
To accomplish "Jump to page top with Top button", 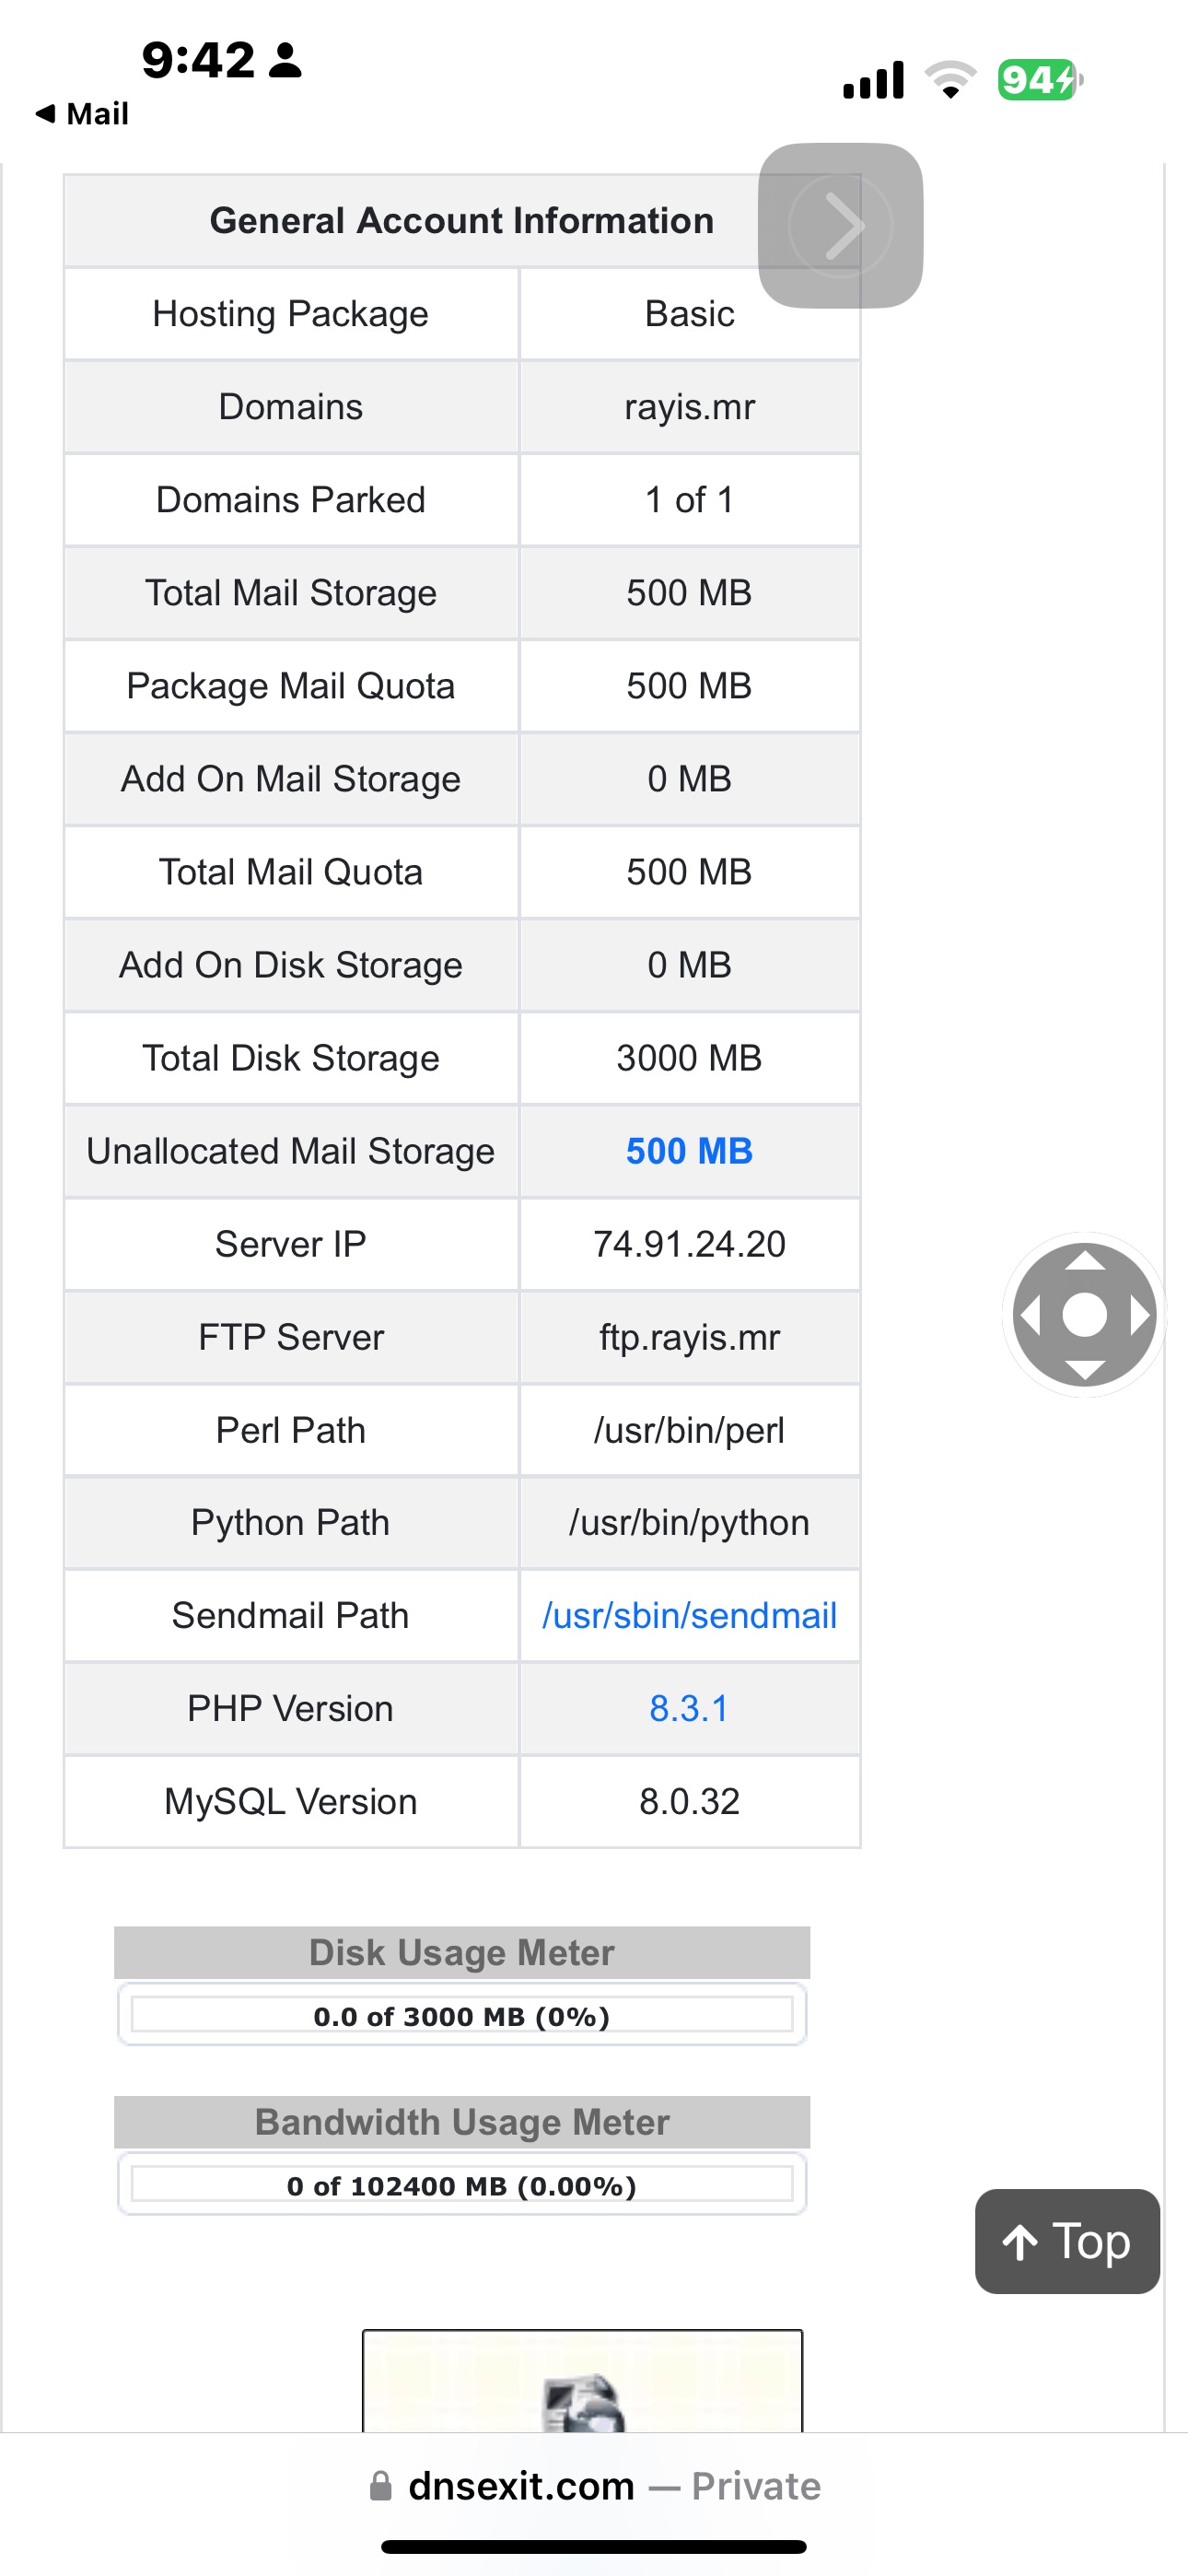I will click(x=1067, y=2241).
